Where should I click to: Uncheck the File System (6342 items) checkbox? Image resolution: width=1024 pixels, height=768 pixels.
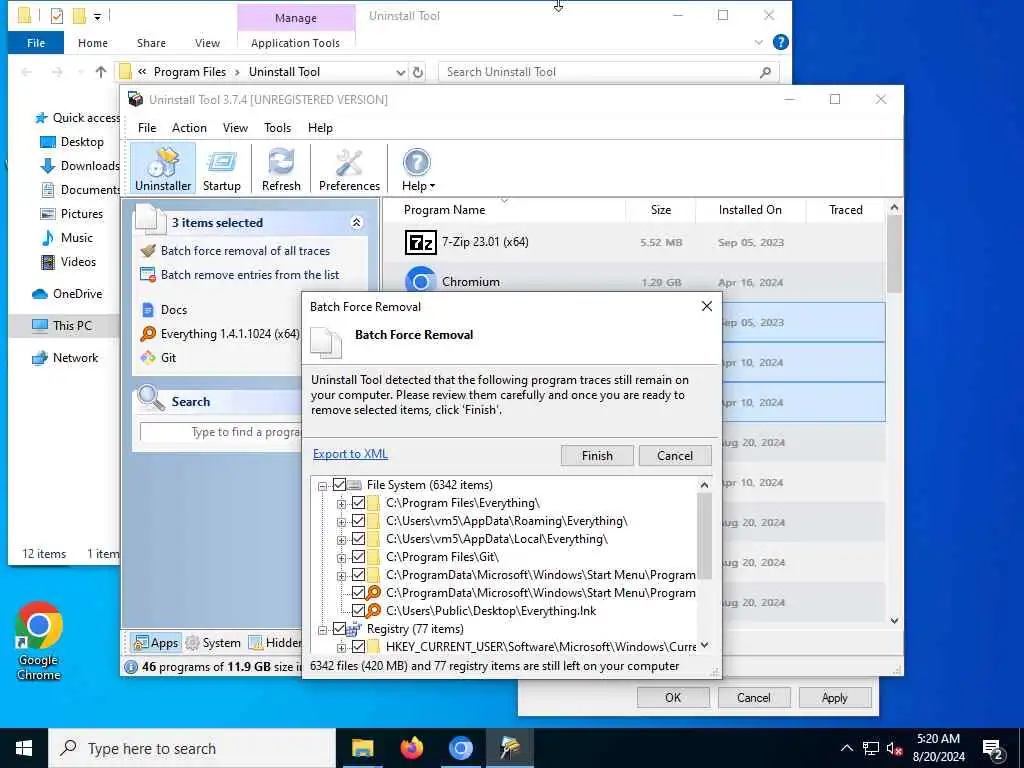pyautogui.click(x=339, y=485)
